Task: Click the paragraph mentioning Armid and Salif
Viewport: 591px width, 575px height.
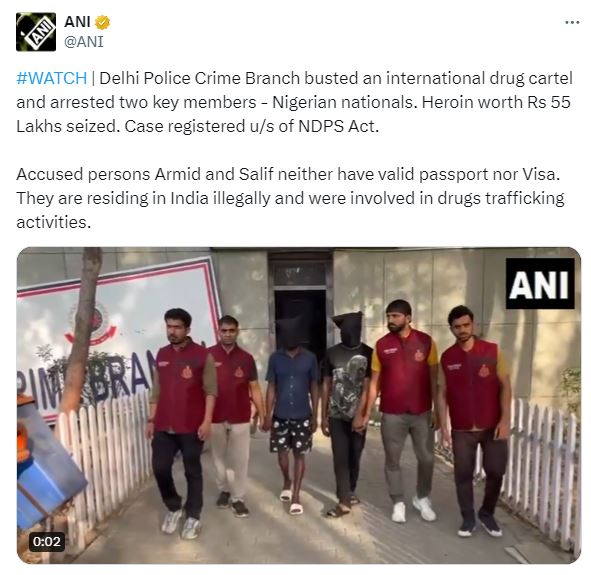Action: 290,198
